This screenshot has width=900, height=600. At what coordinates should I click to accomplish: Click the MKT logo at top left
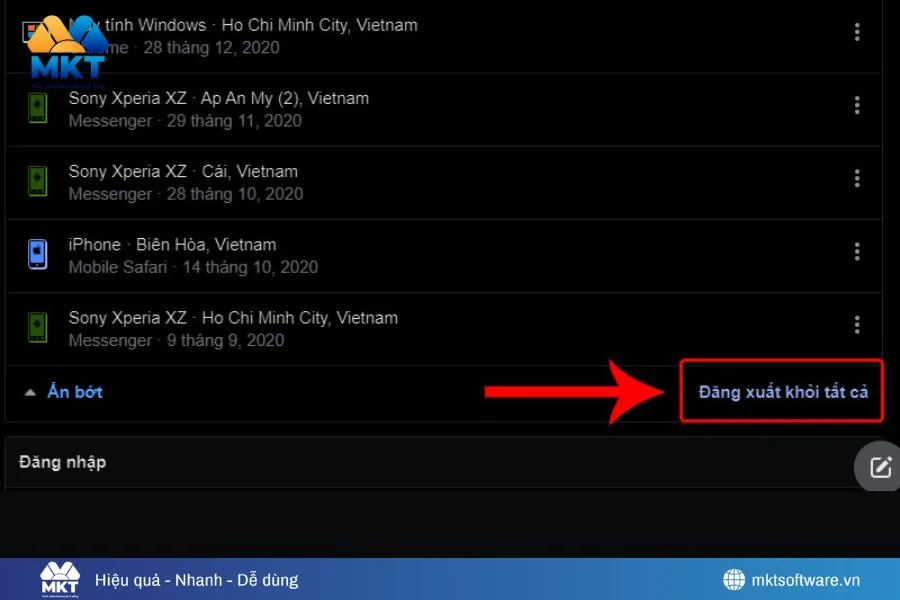point(68,48)
